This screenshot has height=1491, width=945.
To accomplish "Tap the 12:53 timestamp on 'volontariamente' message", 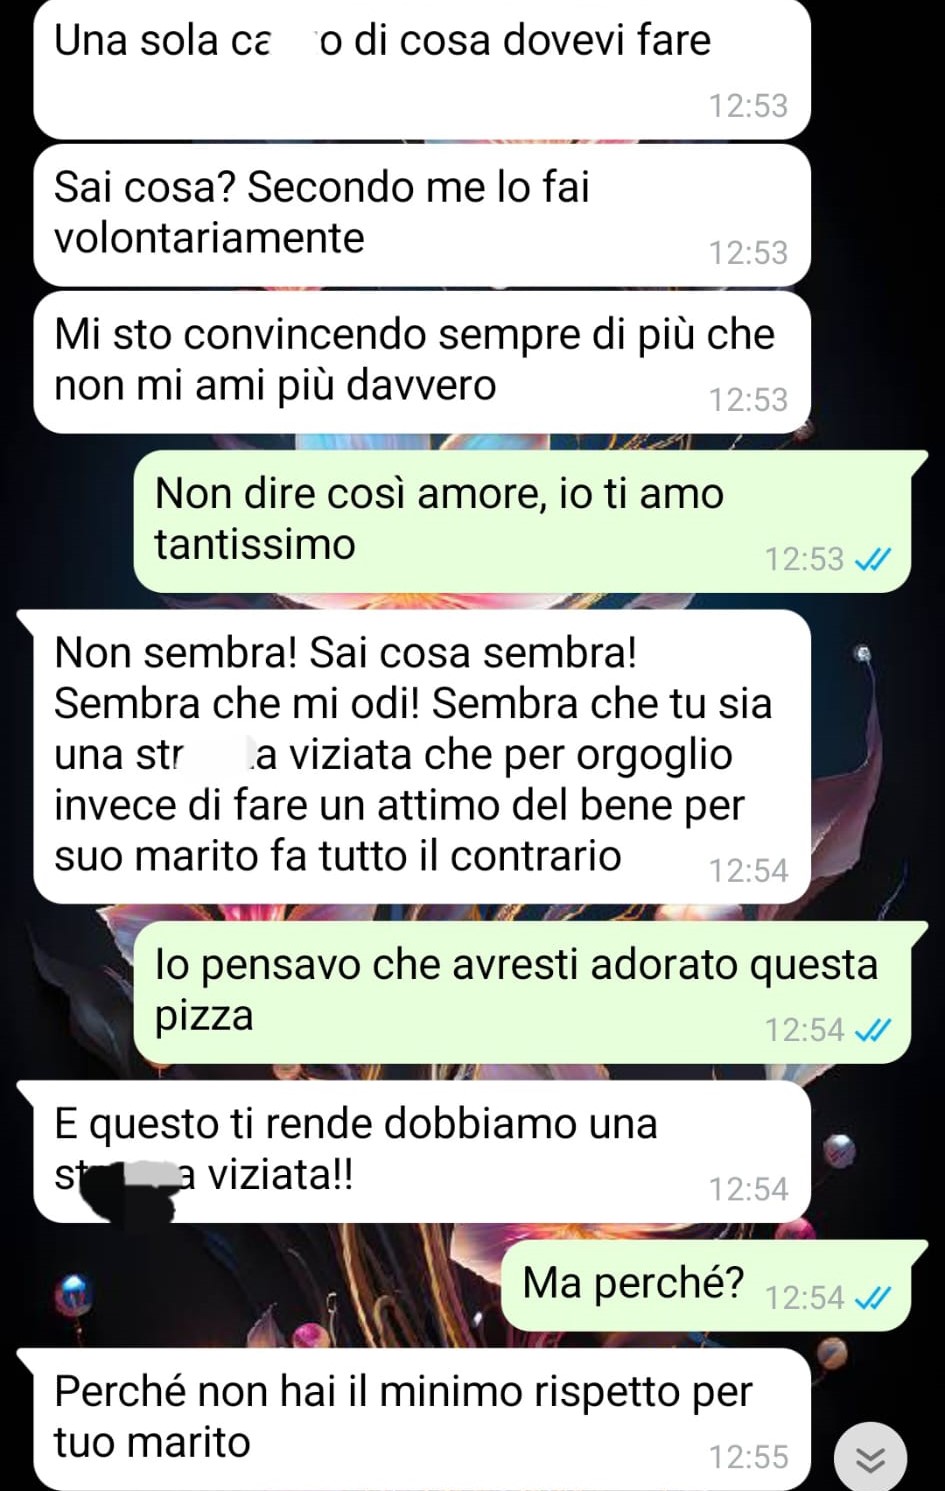I will click(x=748, y=253).
